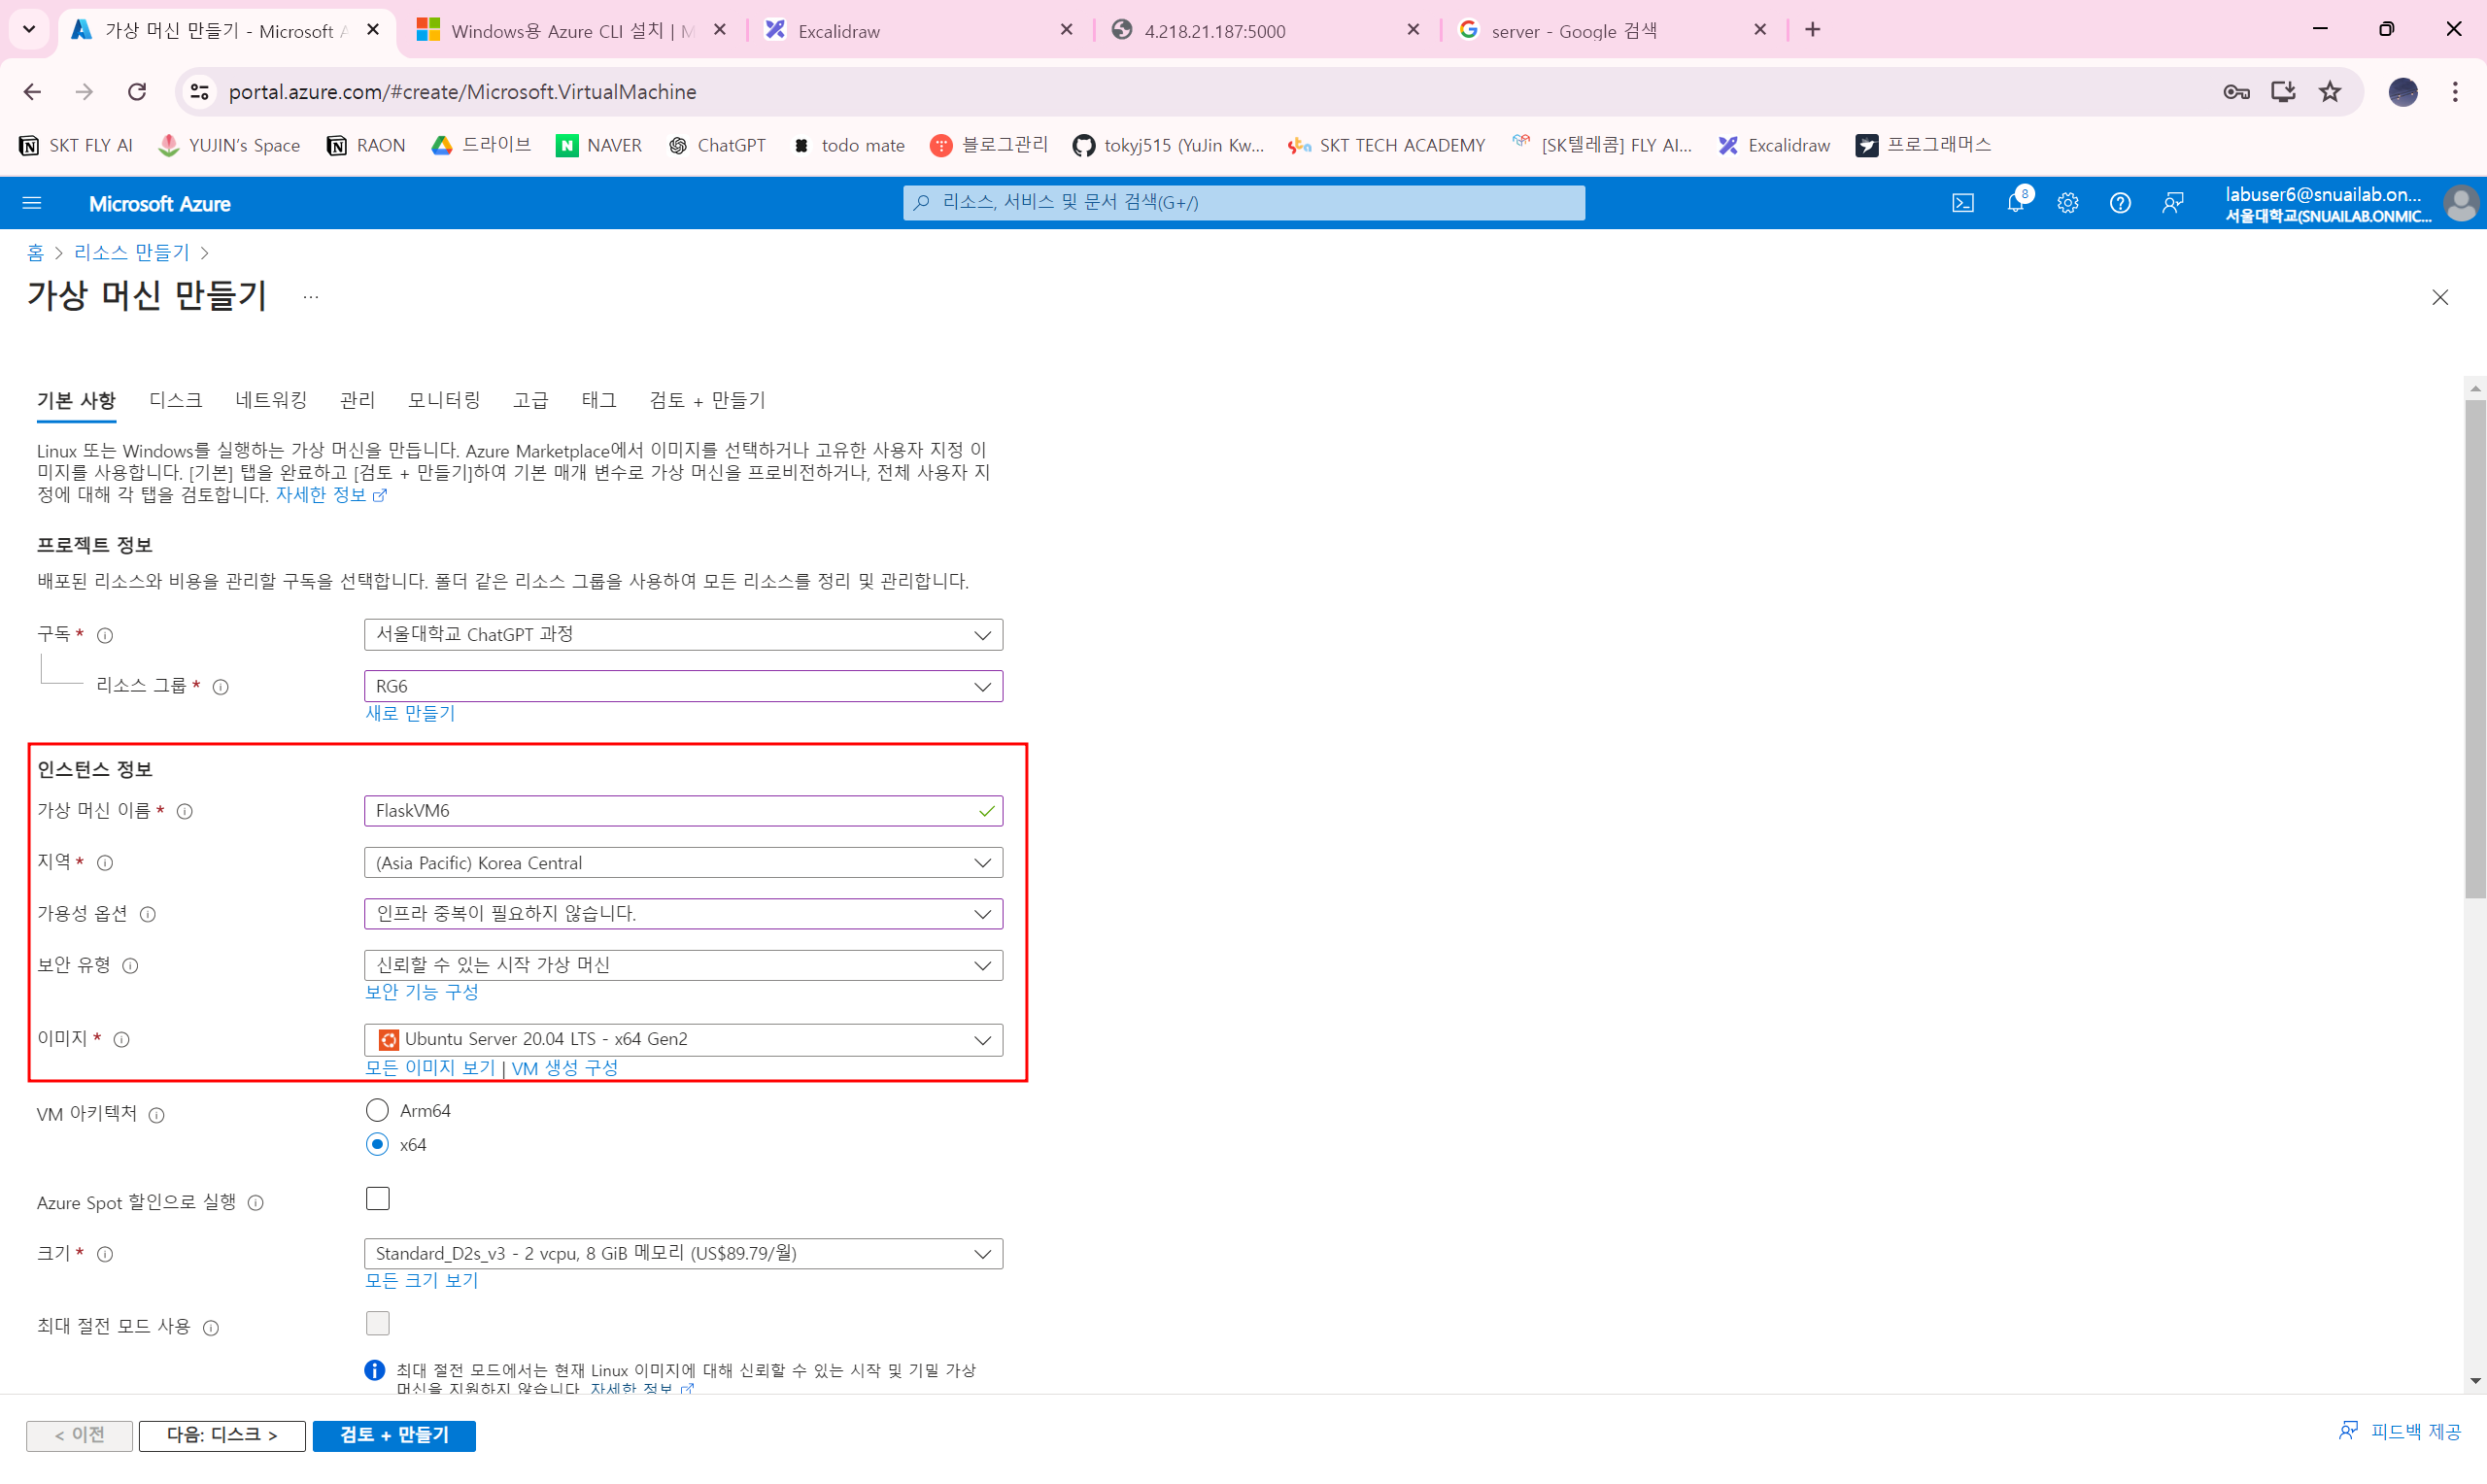This screenshot has width=2487, height=1484.
Task: Click the 모든 크기 보기 link
Action: (421, 1280)
